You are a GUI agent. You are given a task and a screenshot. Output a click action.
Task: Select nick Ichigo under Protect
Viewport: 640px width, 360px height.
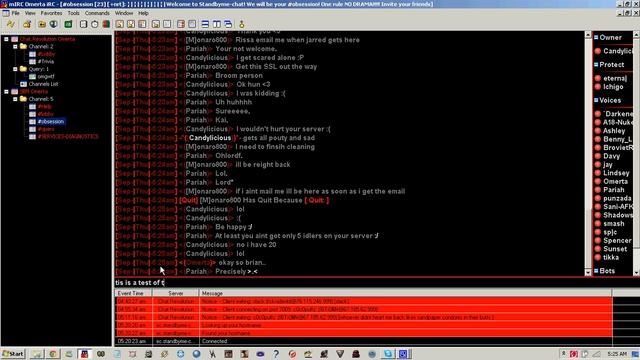click(x=613, y=87)
